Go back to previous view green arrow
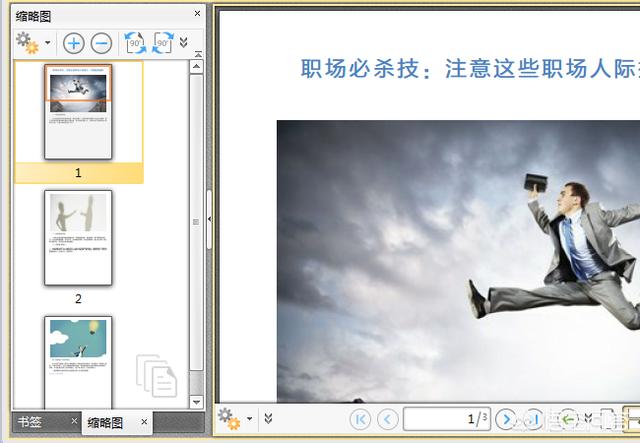The height and width of the screenshot is (443, 640). click(569, 419)
